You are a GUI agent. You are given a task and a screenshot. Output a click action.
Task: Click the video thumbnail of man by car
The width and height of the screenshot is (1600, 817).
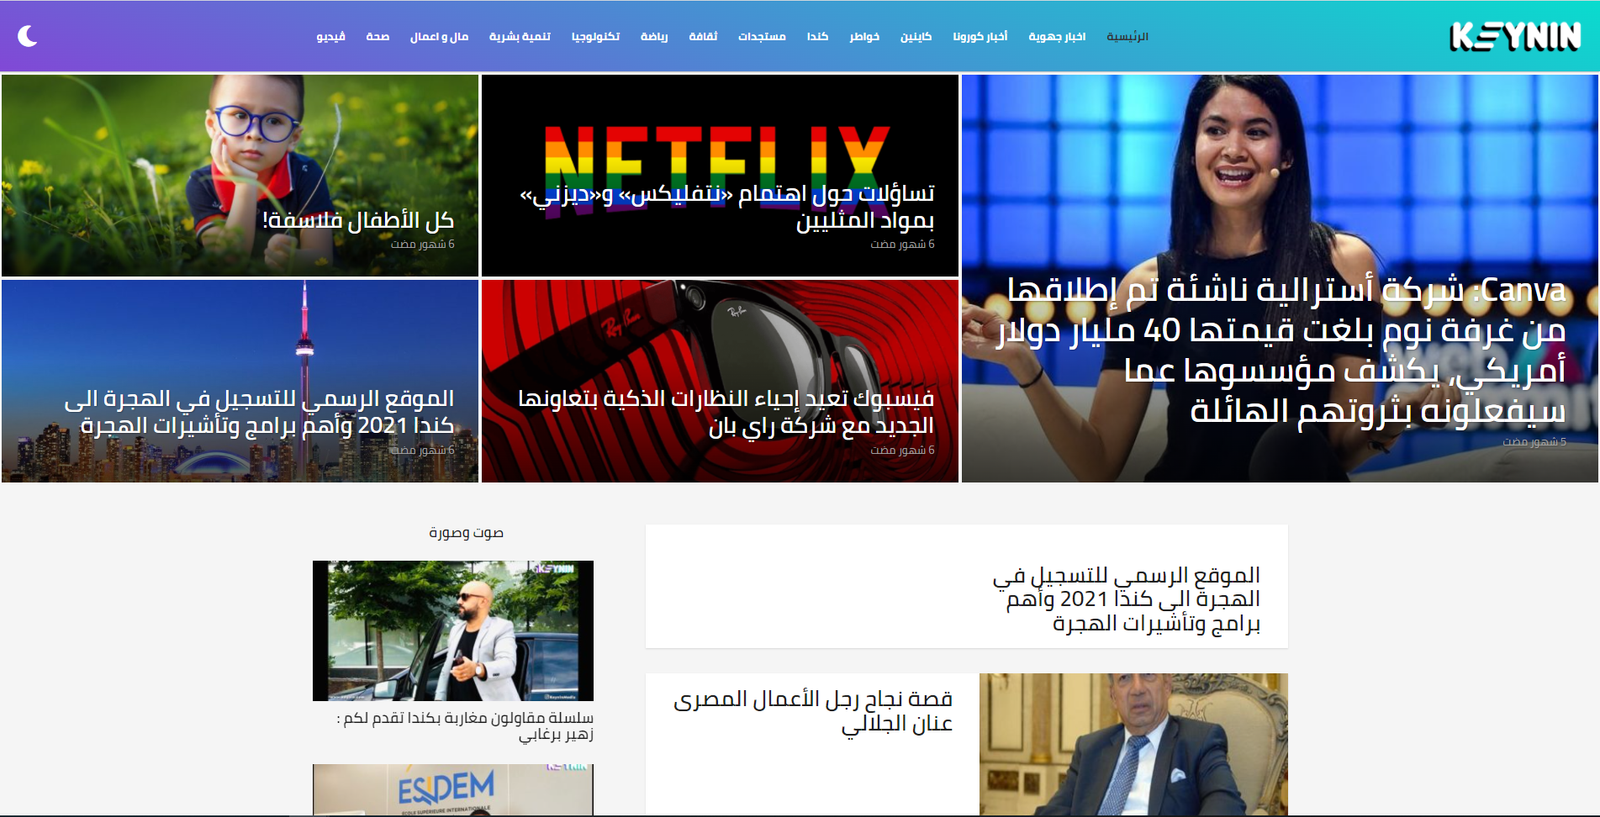[x=453, y=631]
